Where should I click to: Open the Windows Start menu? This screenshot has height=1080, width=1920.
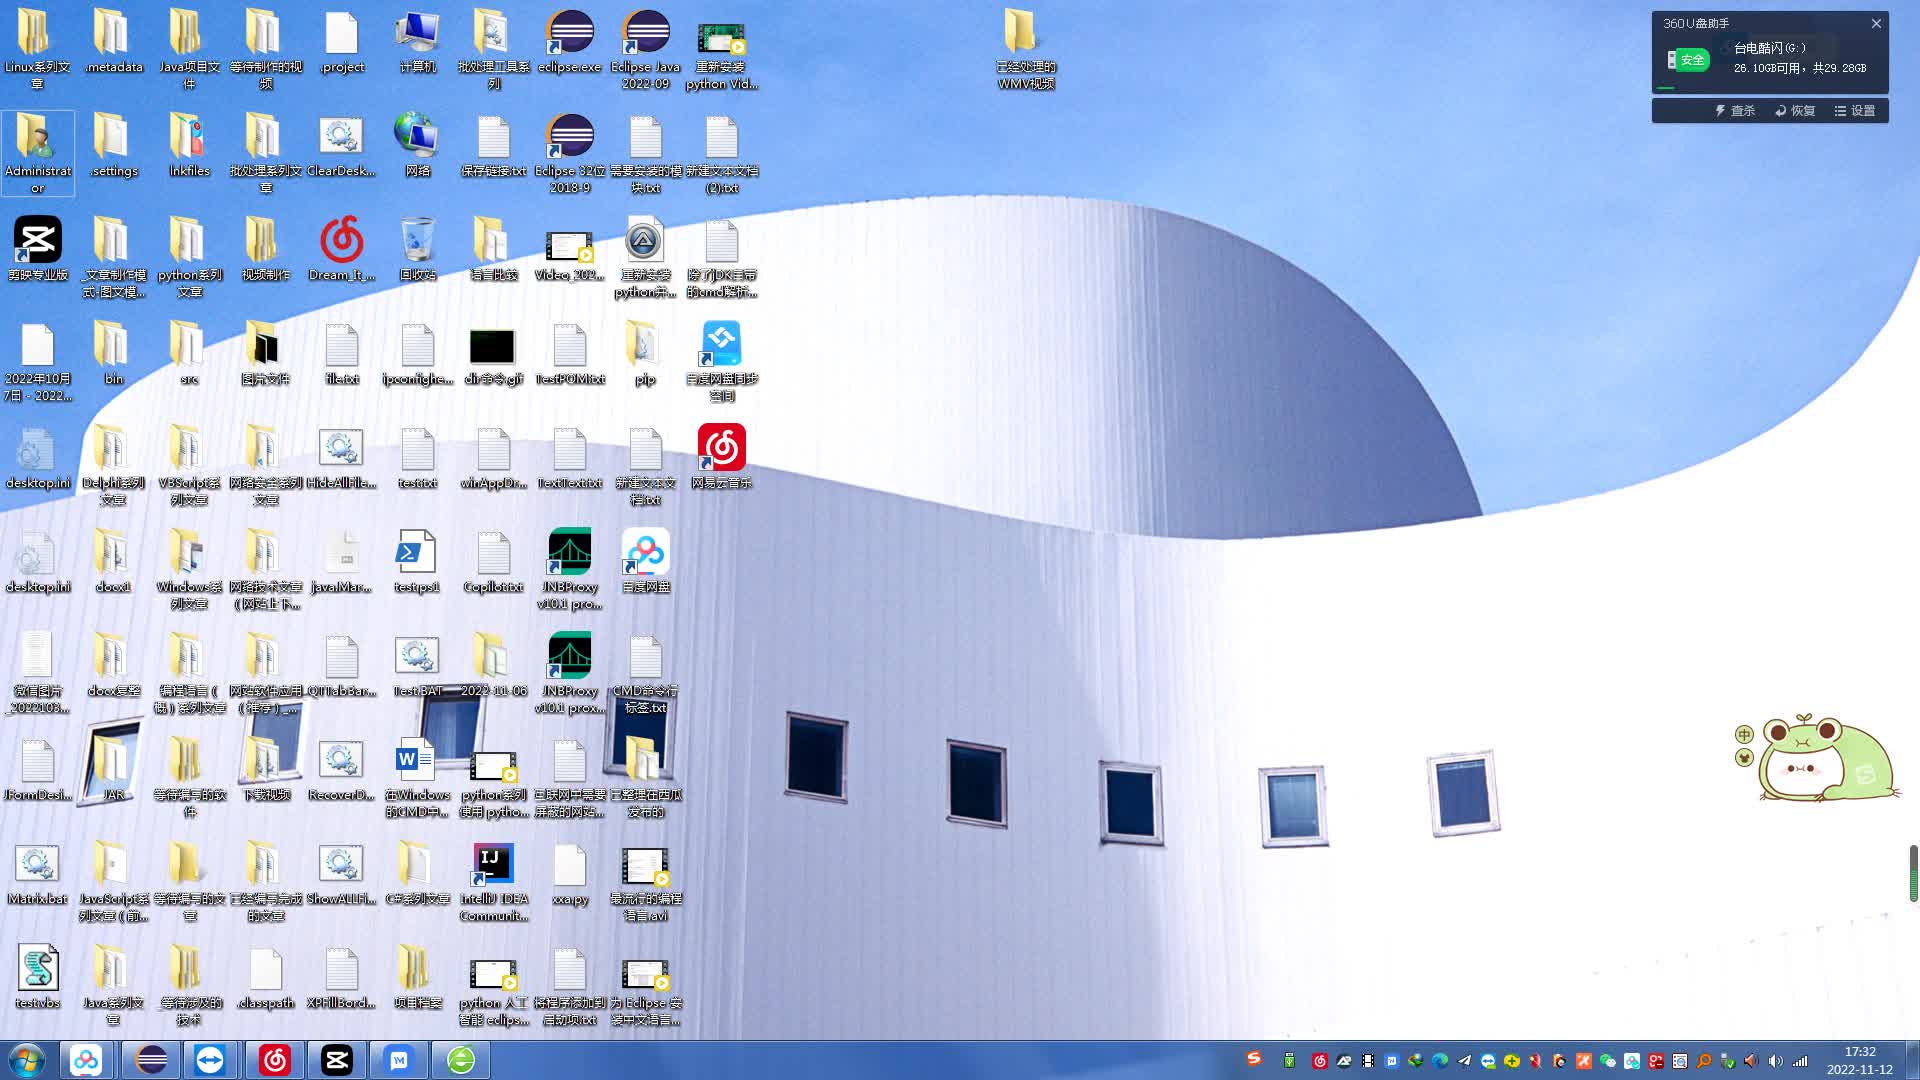coord(27,1060)
